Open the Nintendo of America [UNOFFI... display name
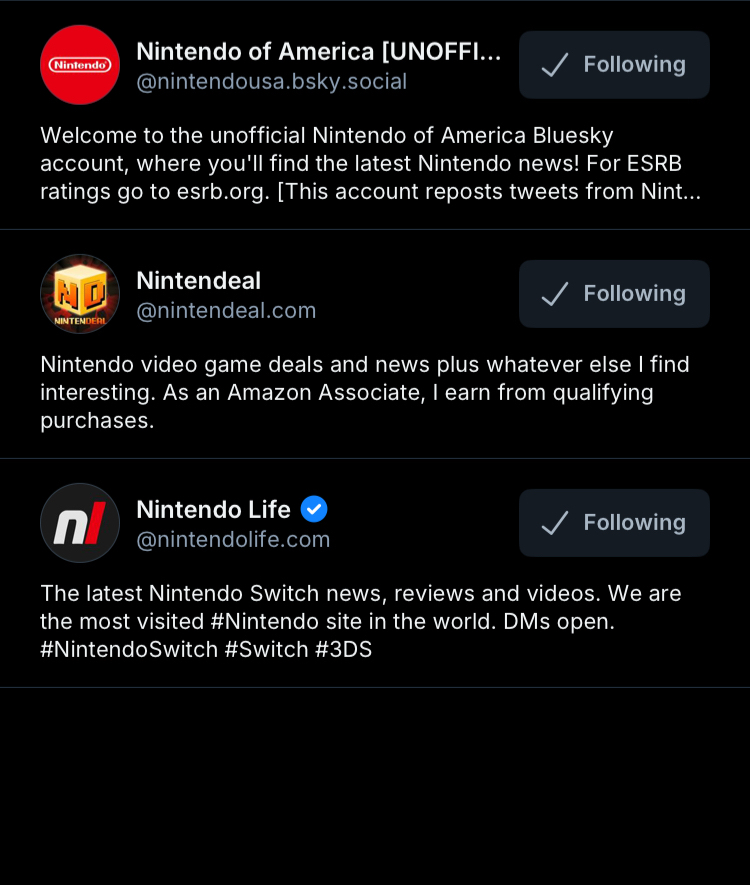The height and width of the screenshot is (885, 750). [318, 51]
